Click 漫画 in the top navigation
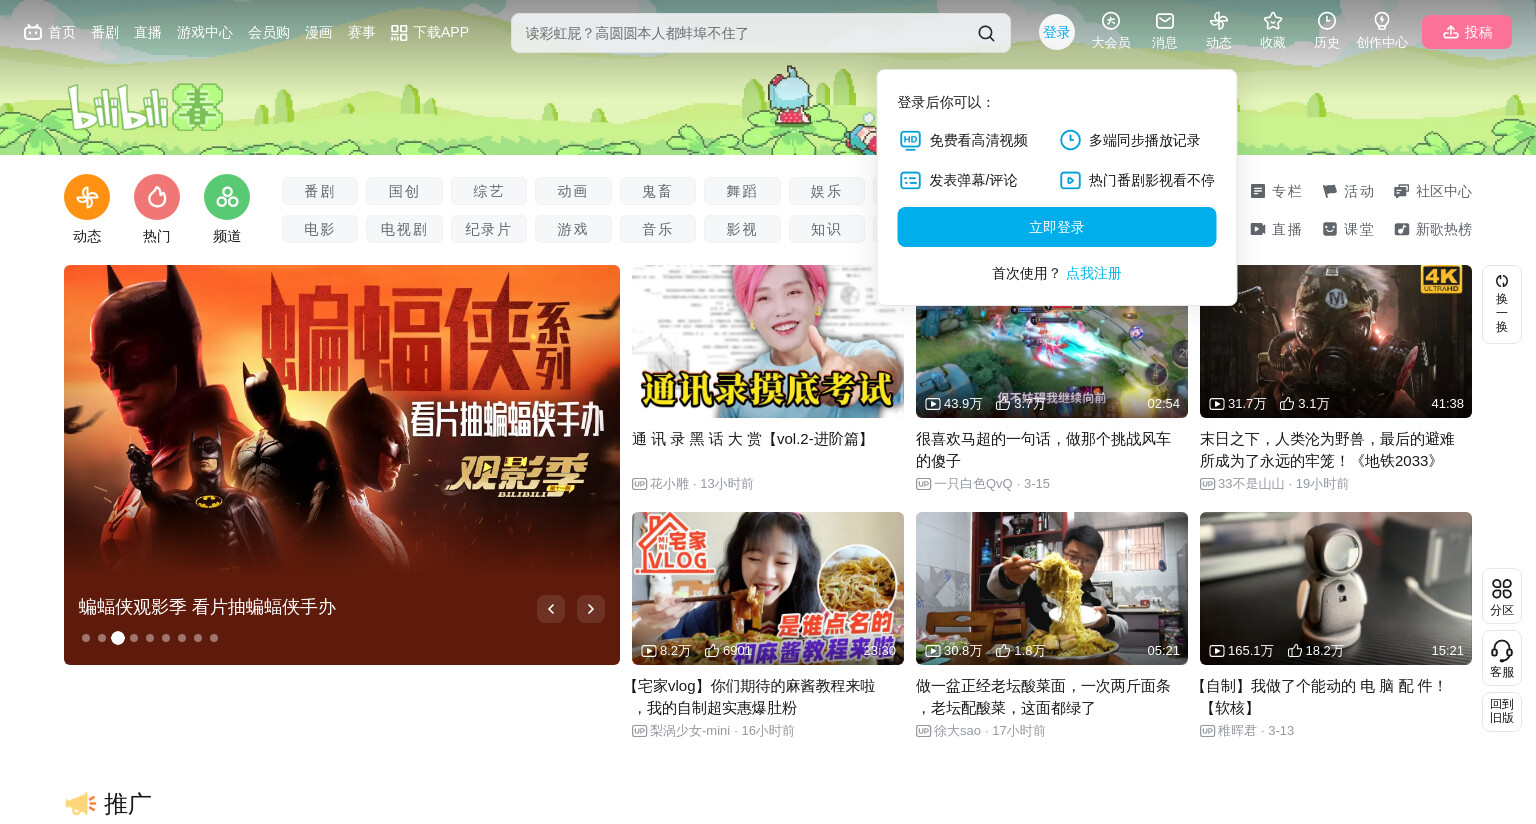 coord(319,32)
